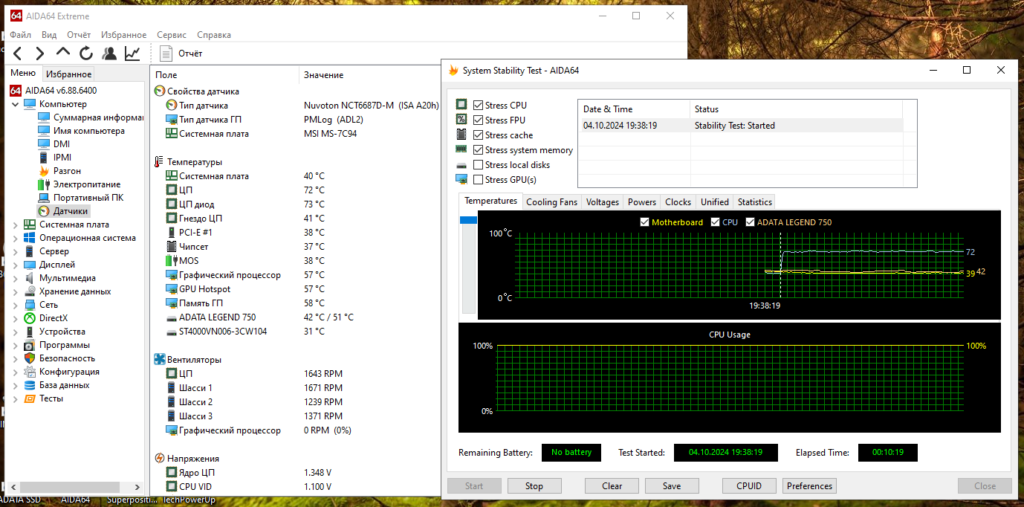Select the DMI item in the tree
1024x507 pixels.
click(61, 144)
